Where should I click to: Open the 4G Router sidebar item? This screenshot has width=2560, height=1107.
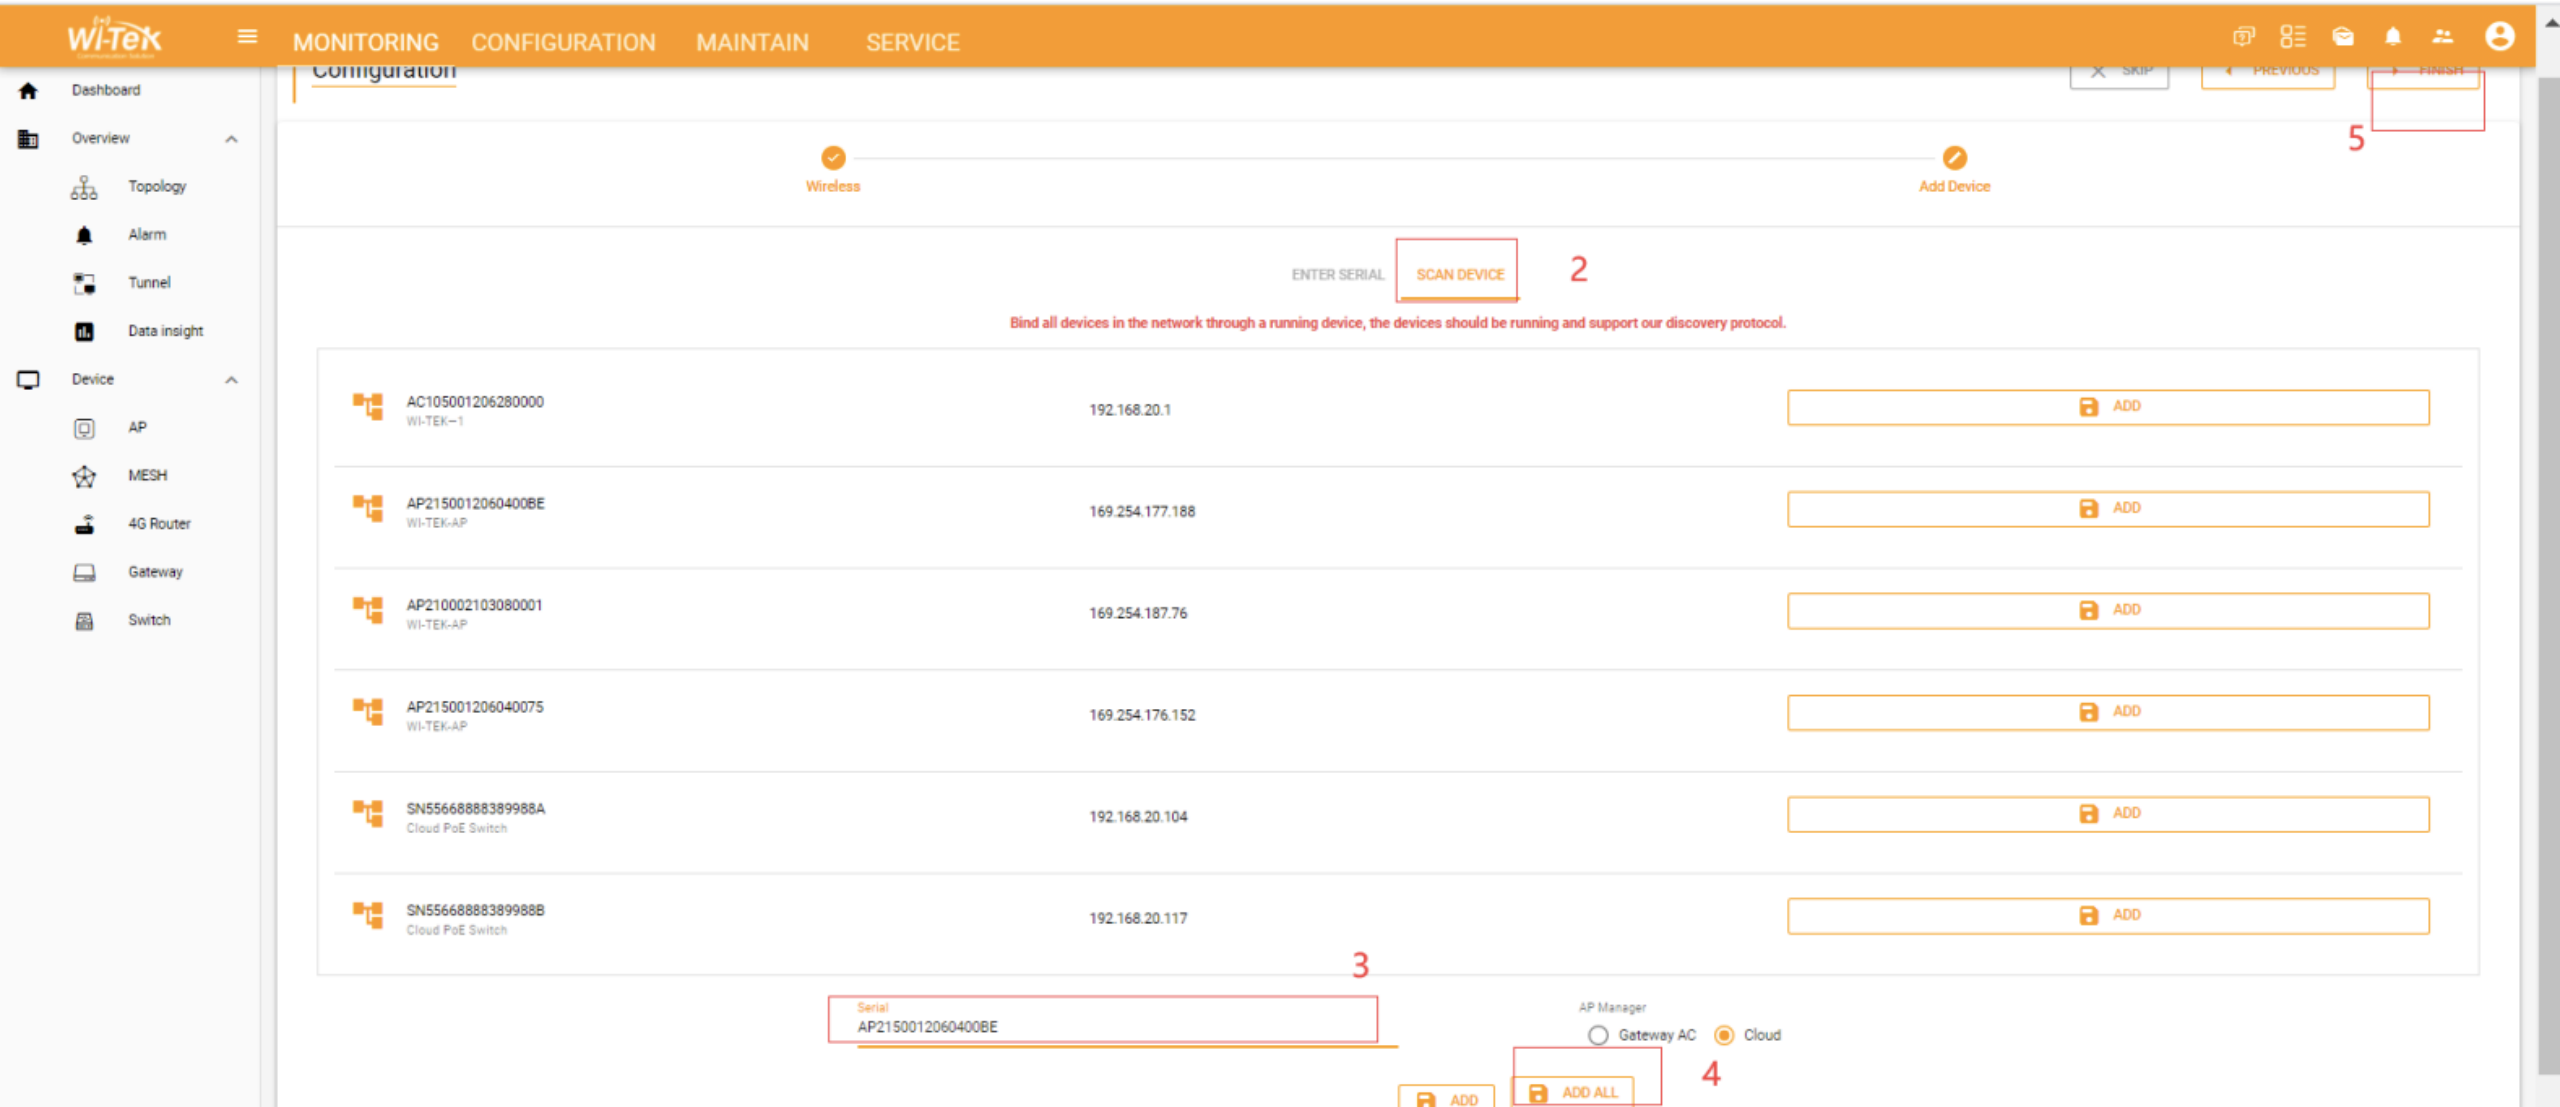click(x=158, y=524)
